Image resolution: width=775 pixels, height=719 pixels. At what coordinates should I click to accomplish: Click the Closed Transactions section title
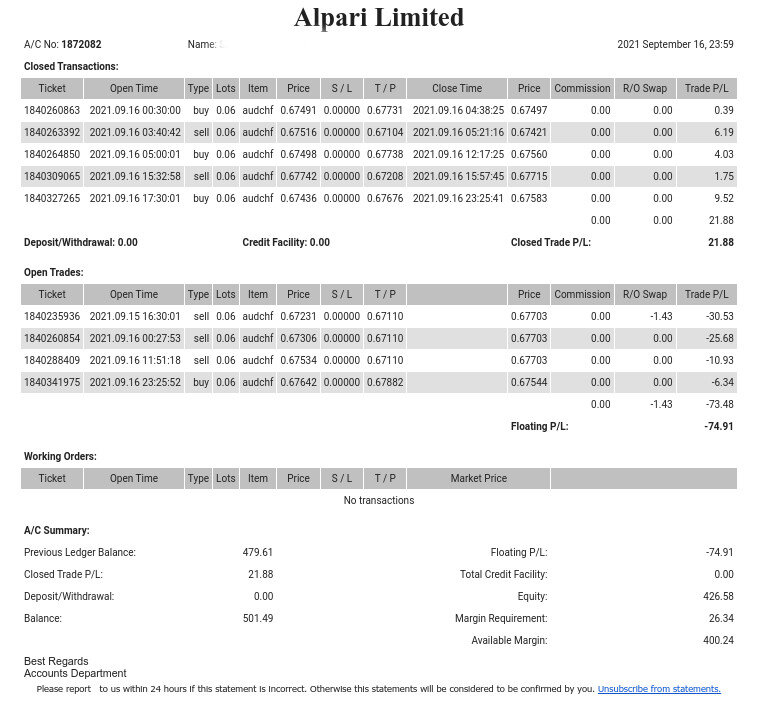pyautogui.click(x=71, y=66)
